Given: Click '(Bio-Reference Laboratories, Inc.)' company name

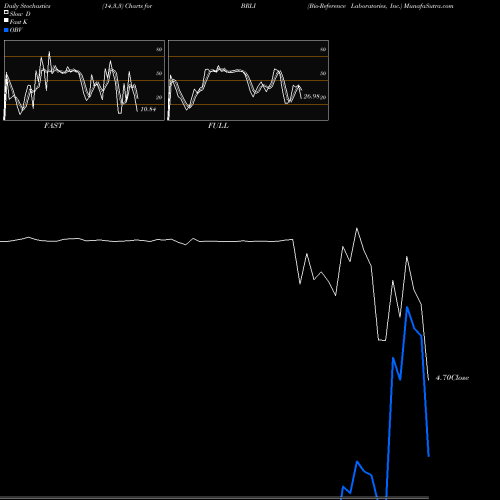Looking at the screenshot, I should (355, 6).
